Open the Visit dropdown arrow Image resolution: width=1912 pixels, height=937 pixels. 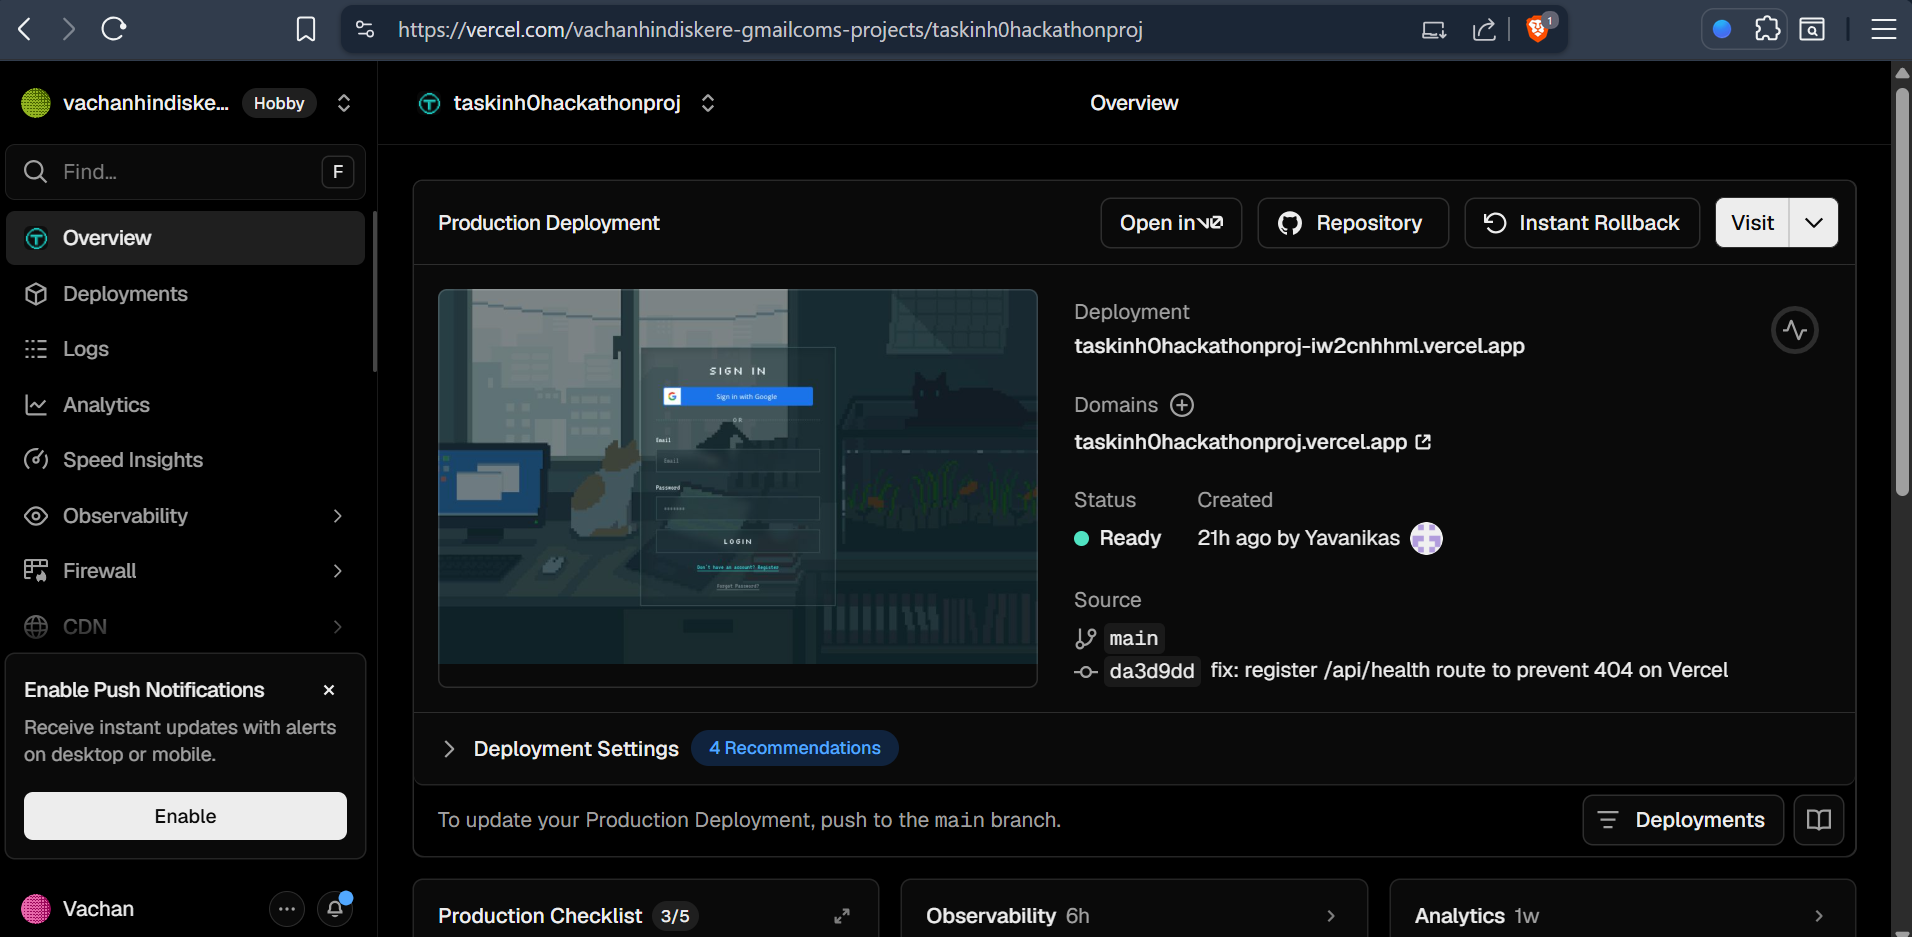1814,223
